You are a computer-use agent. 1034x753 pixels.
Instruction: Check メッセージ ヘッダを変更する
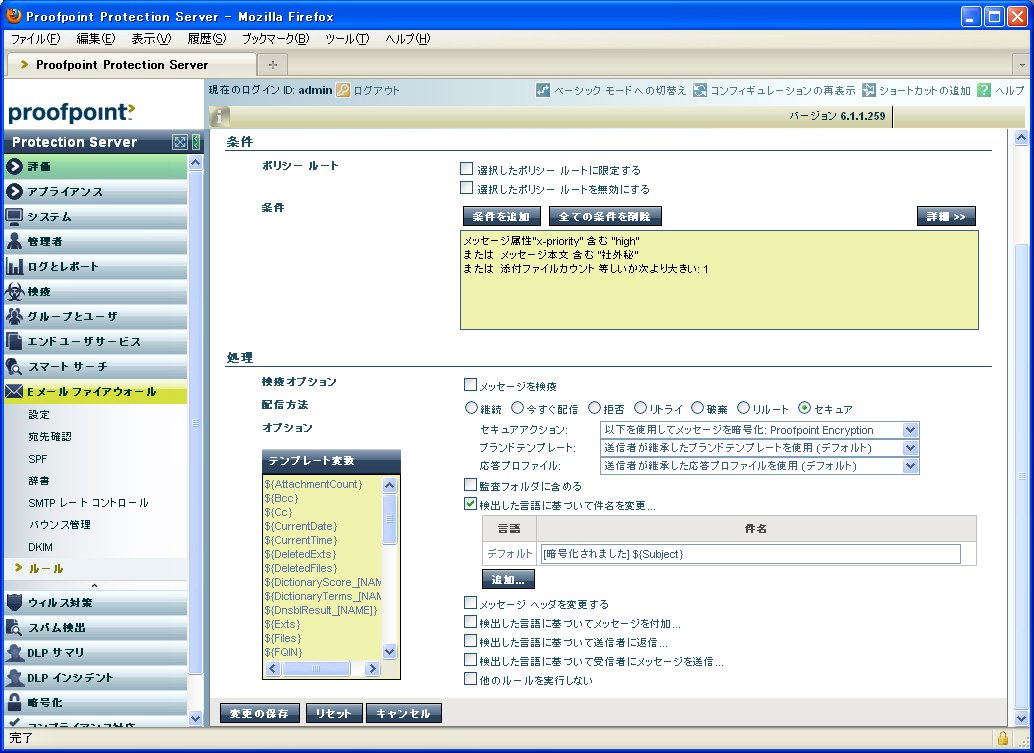470,602
